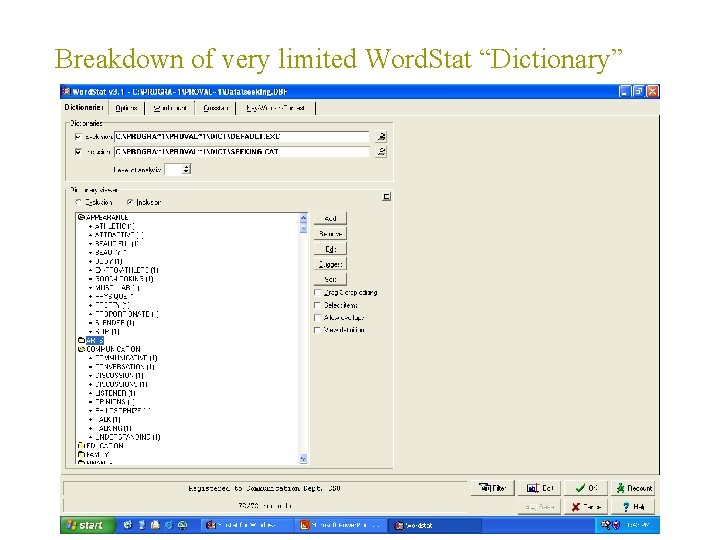This screenshot has height=540, width=720.
Task: Browse for the exclusion dictionary file
Action: coord(381,136)
